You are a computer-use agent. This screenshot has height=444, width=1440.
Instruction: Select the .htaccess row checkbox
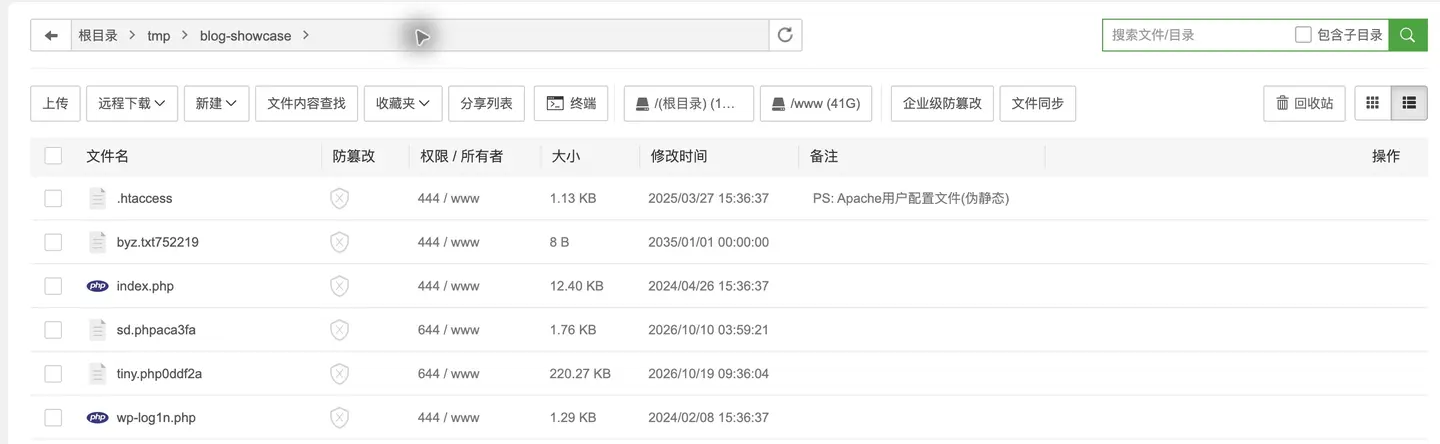pyautogui.click(x=53, y=198)
